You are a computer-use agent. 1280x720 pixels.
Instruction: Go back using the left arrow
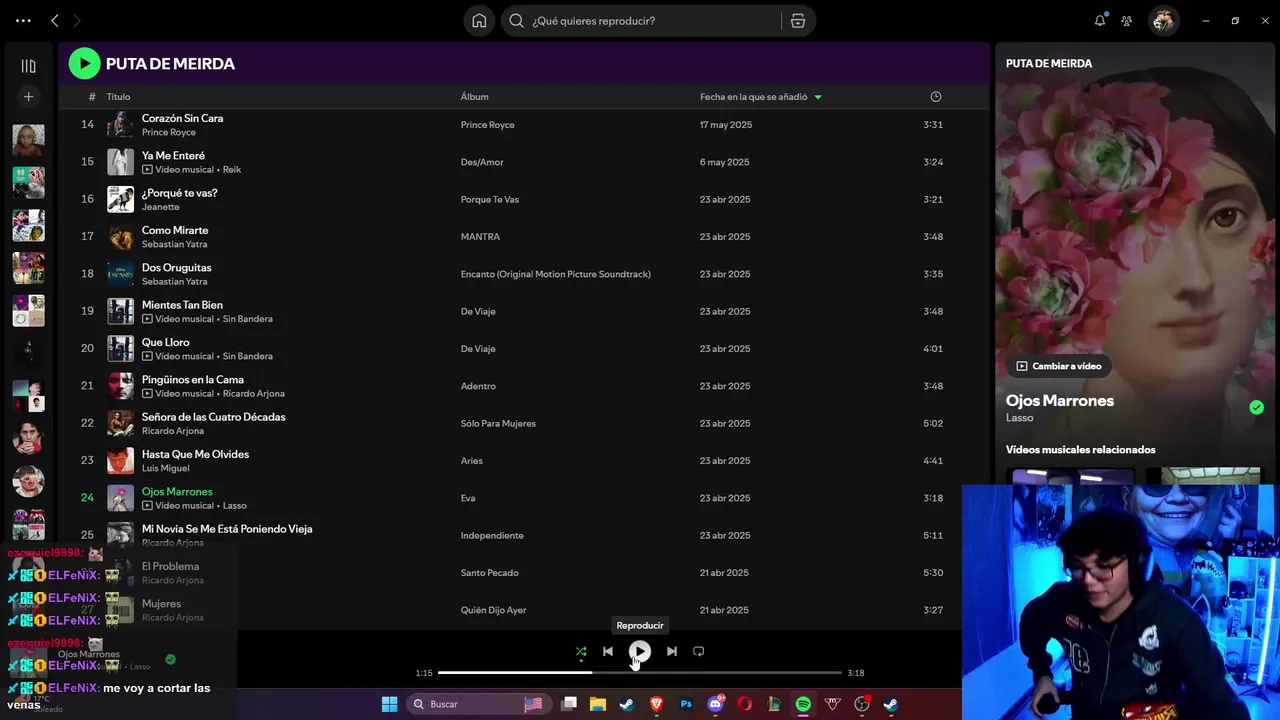55,21
